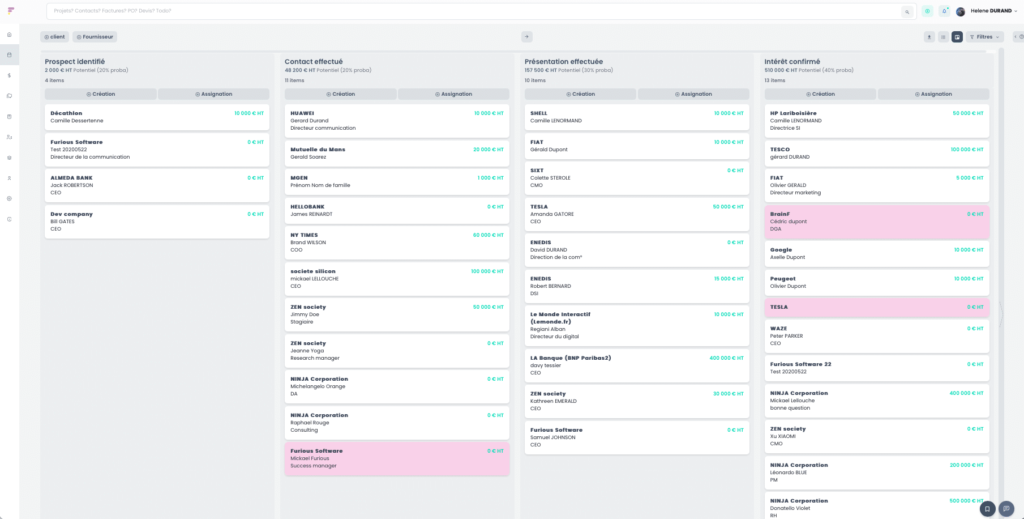Click the bookmark icon at the bottom right
Viewport: 1024px width, 519px height.
(987, 509)
